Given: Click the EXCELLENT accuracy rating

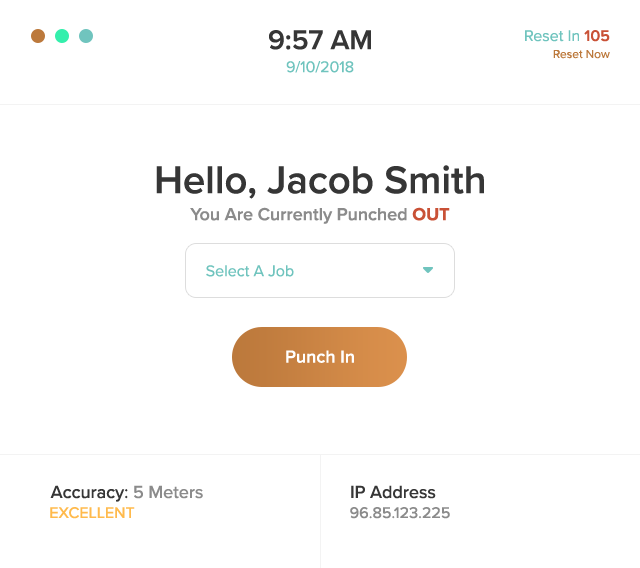Looking at the screenshot, I should (x=91, y=513).
